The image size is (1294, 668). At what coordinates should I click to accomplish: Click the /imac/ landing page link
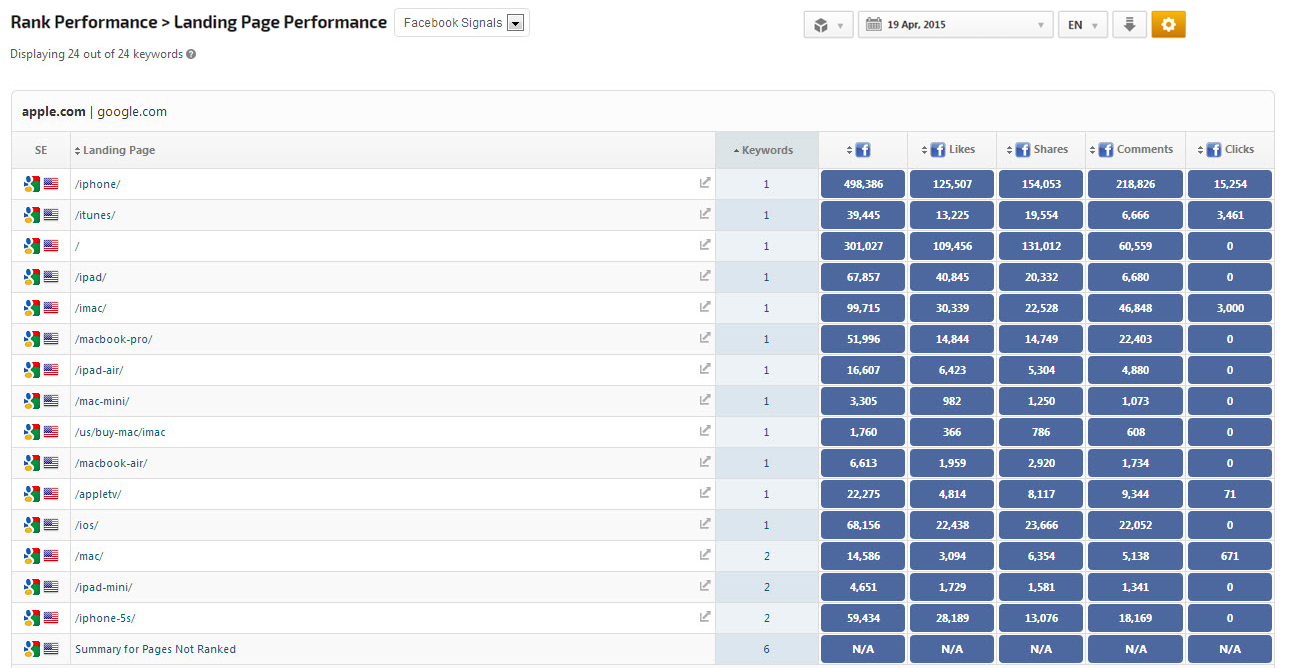91,308
